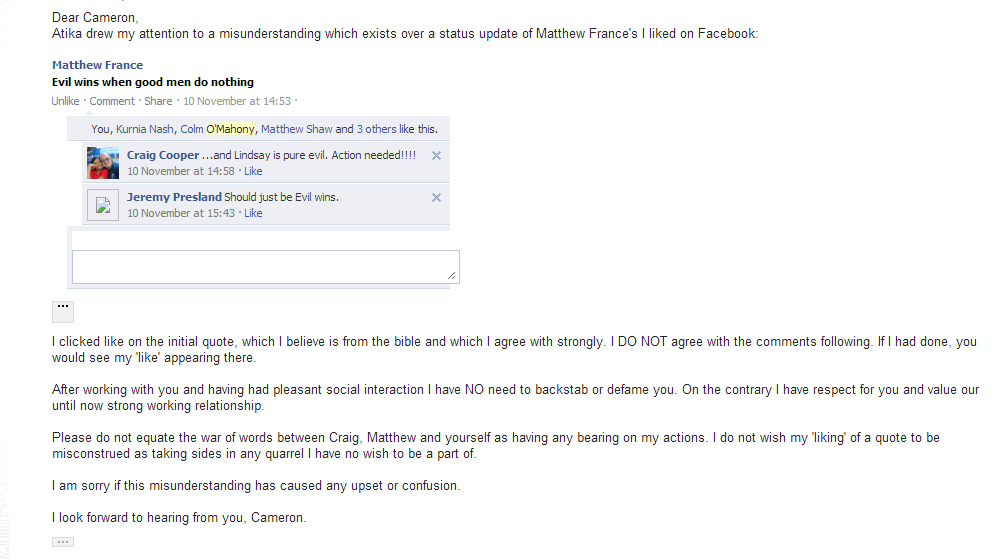Delete Jeremy Presland's comment using X

pyautogui.click(x=436, y=198)
